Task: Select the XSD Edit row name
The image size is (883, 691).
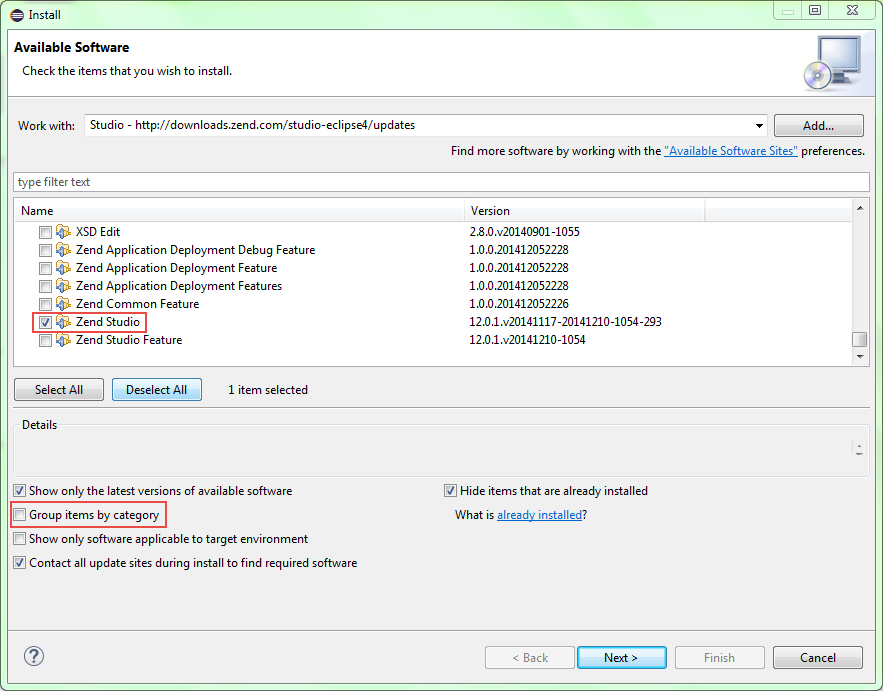Action: (98, 231)
